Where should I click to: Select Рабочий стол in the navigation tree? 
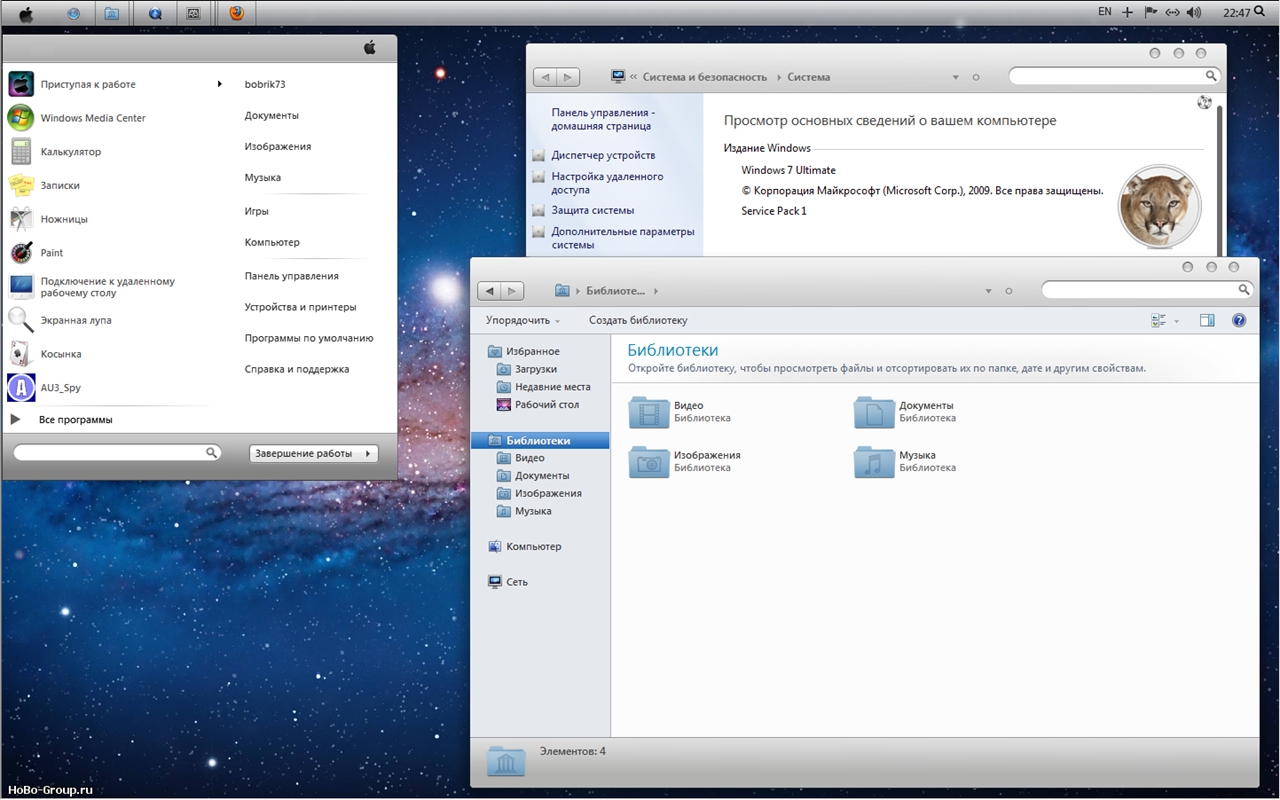click(546, 405)
